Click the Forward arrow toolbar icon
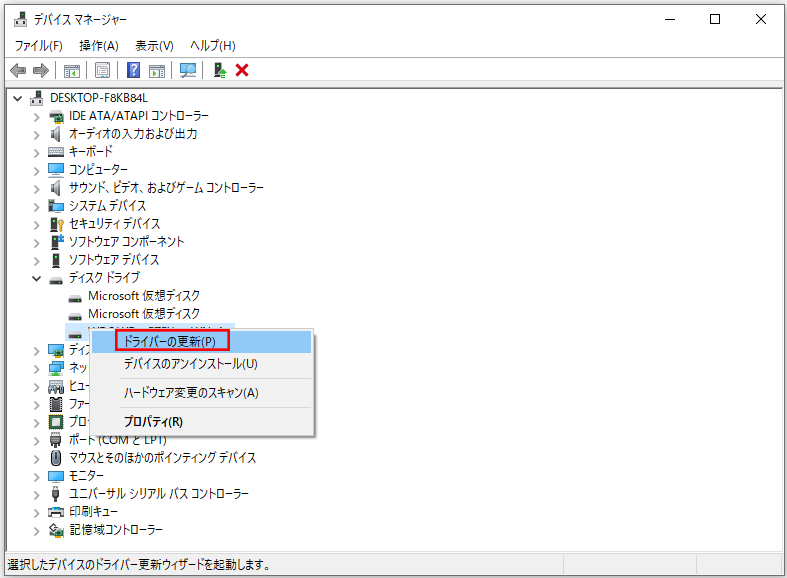 (41, 70)
